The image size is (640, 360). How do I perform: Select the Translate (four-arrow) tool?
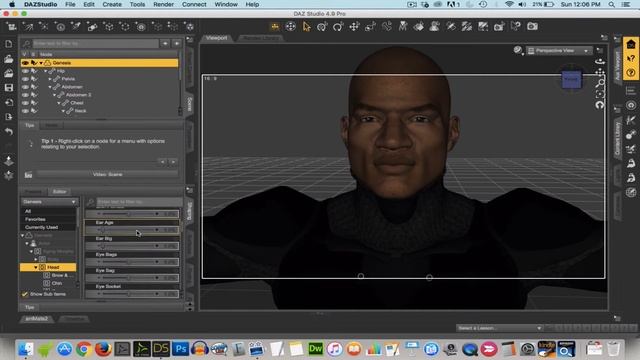click(354, 27)
